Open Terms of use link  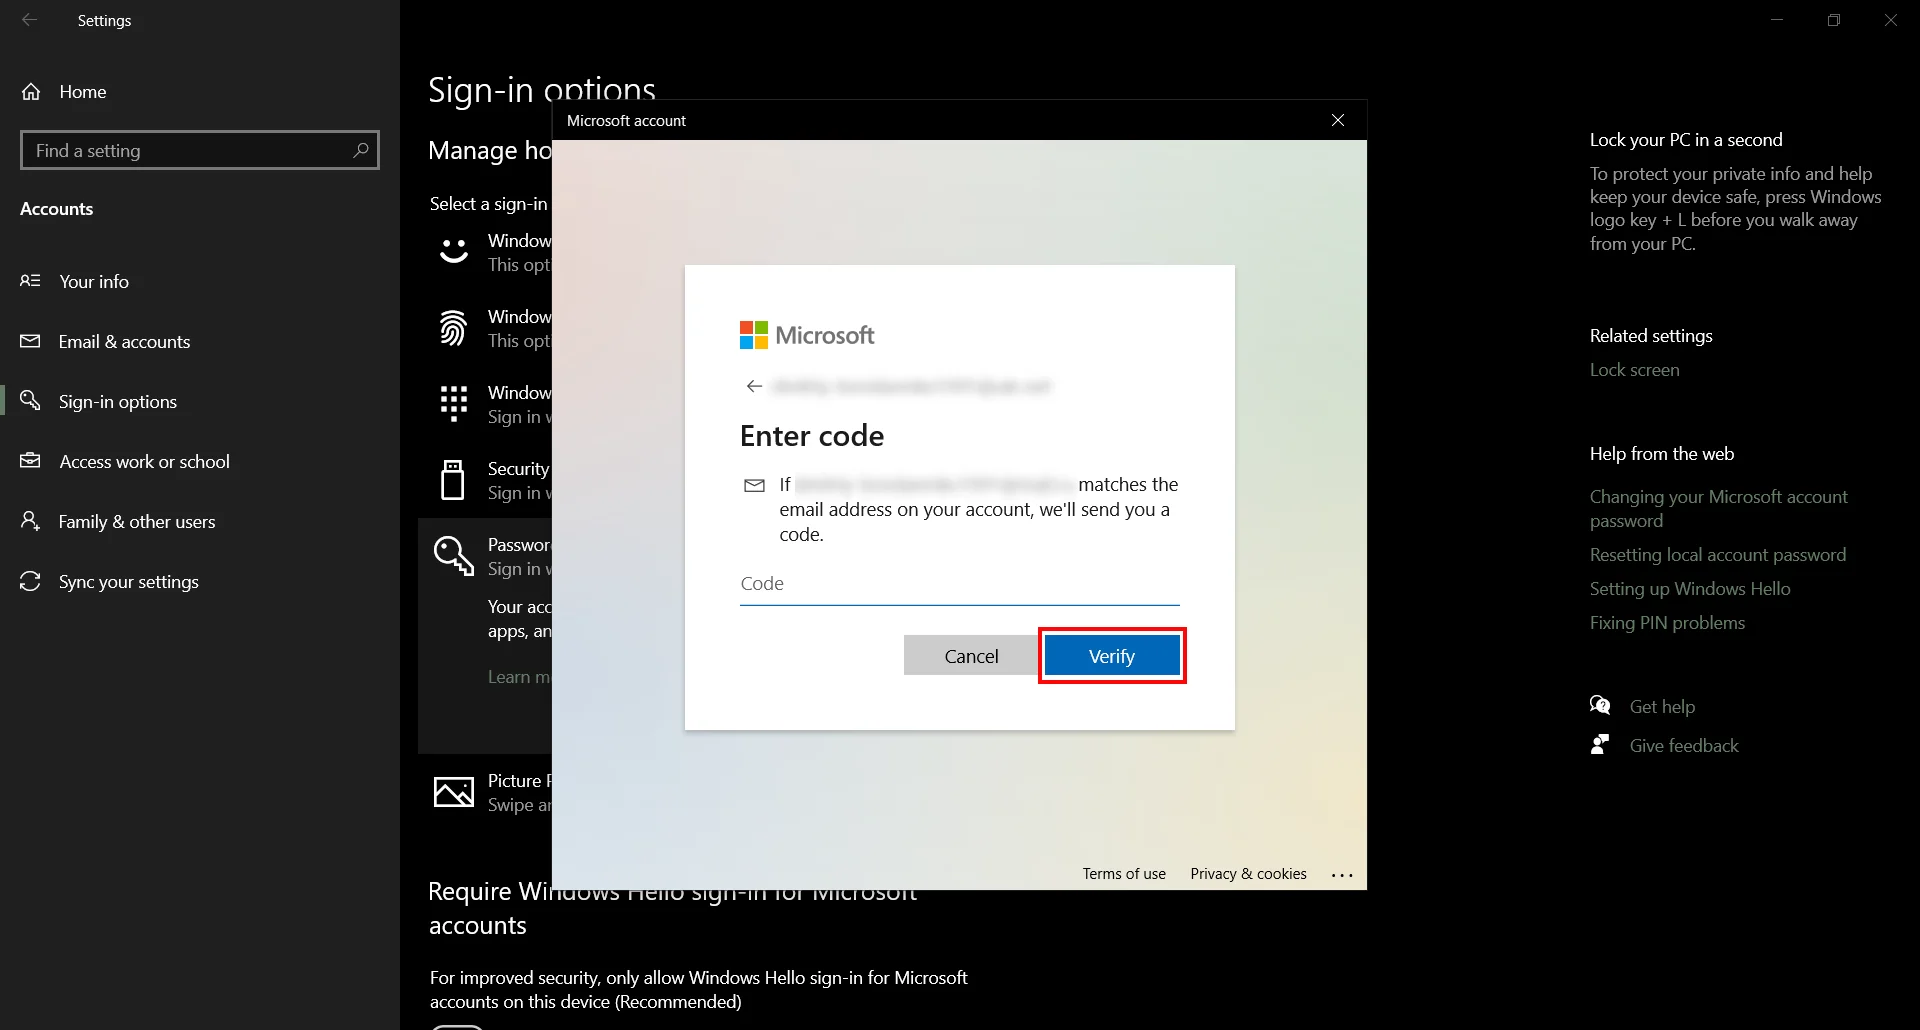pos(1123,874)
